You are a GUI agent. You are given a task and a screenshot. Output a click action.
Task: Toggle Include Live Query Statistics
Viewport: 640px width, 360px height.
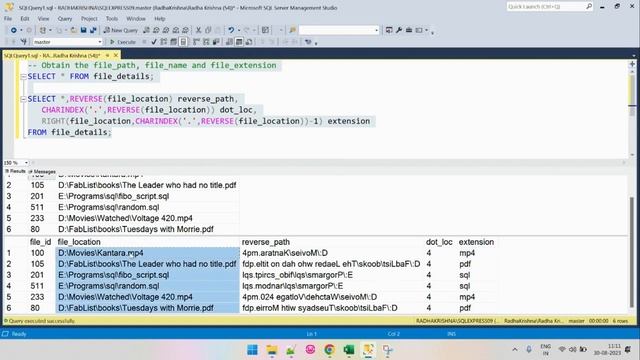click(206, 42)
